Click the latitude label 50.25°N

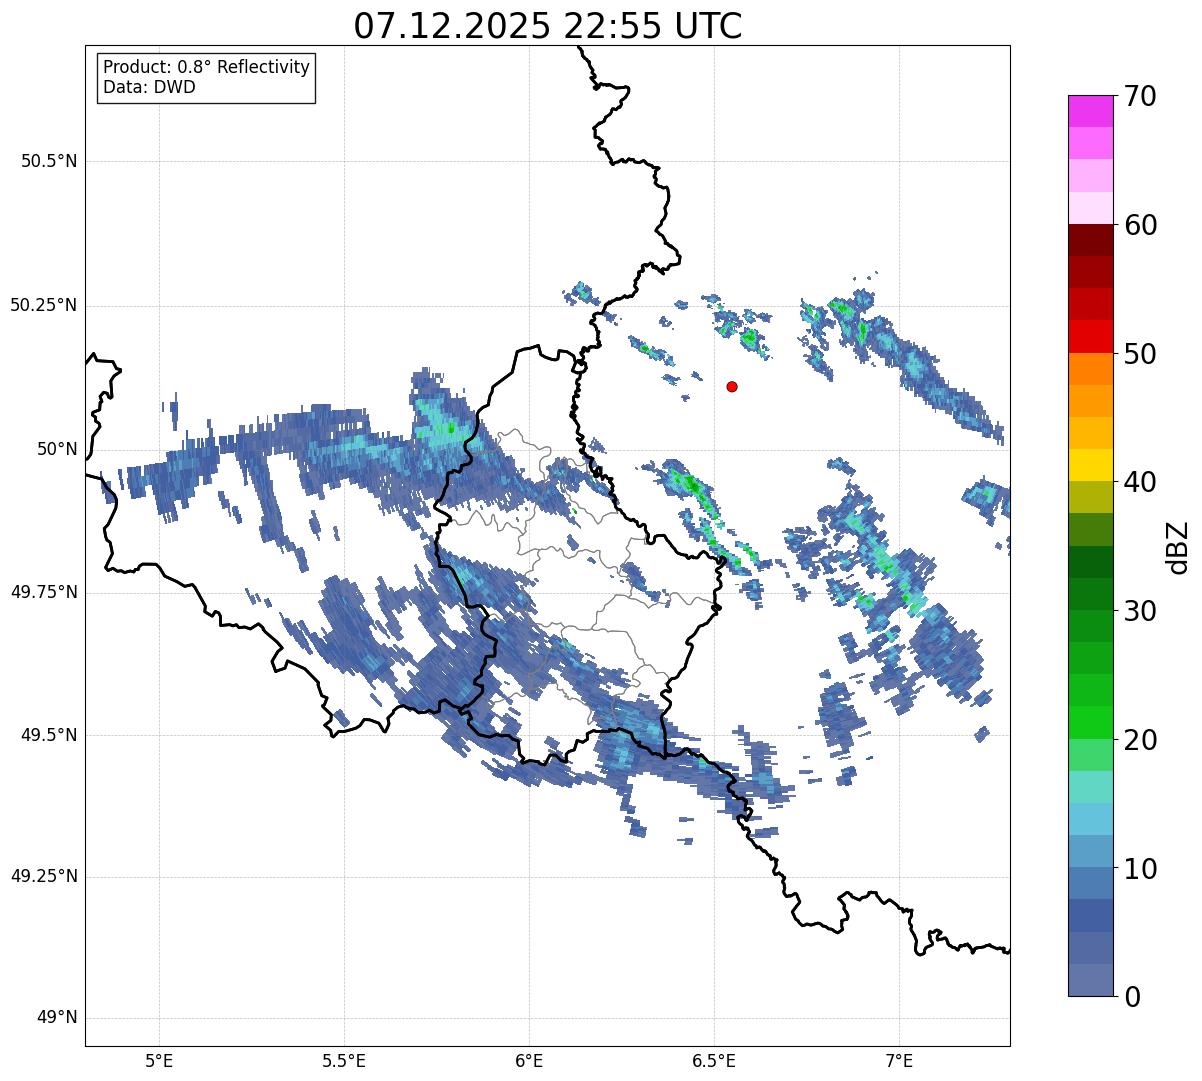tap(44, 305)
